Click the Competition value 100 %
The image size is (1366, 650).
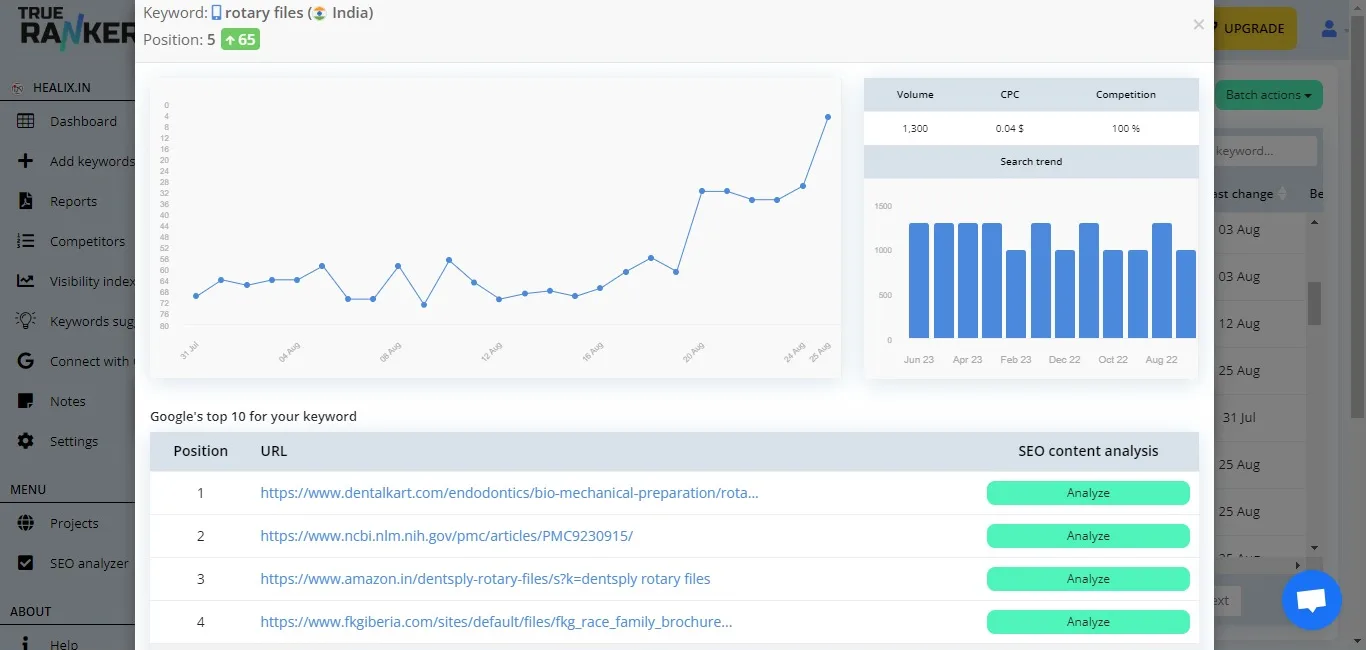point(1126,129)
